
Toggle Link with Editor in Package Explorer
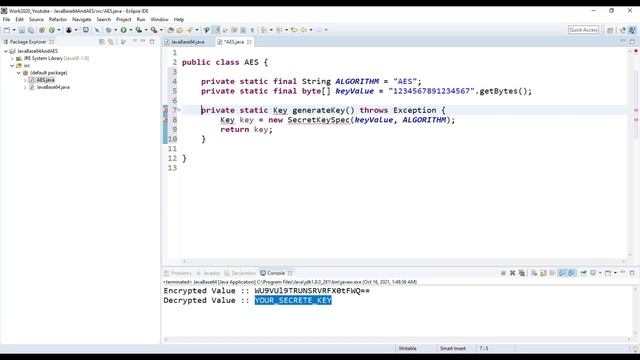[x=111, y=42]
